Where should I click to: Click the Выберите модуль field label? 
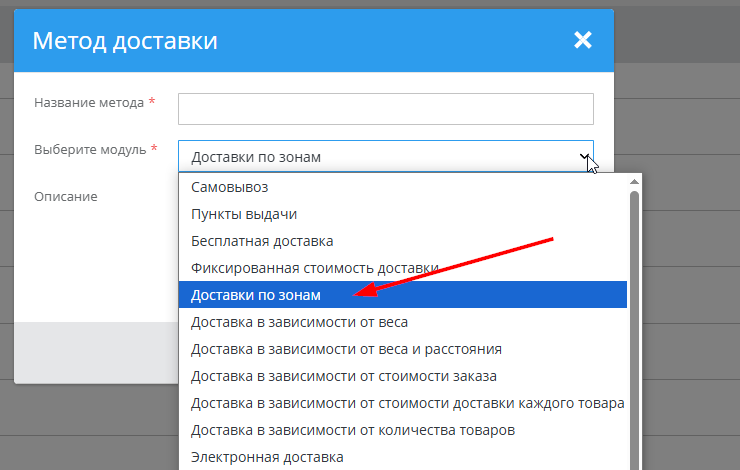coord(91,150)
